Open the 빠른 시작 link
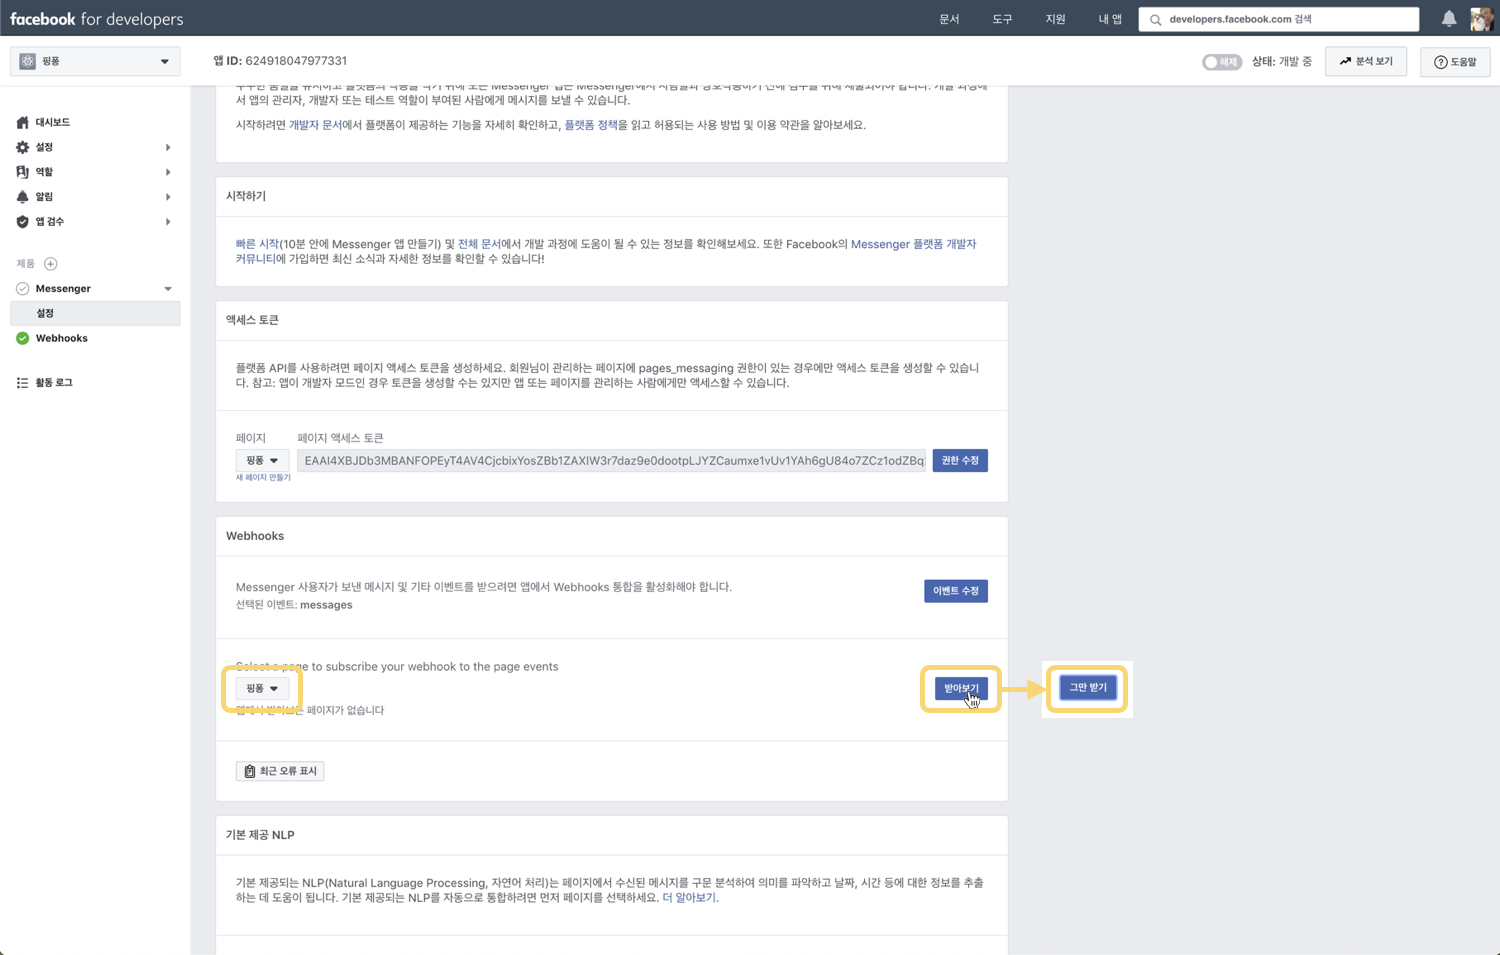The height and width of the screenshot is (955, 1500). point(257,244)
